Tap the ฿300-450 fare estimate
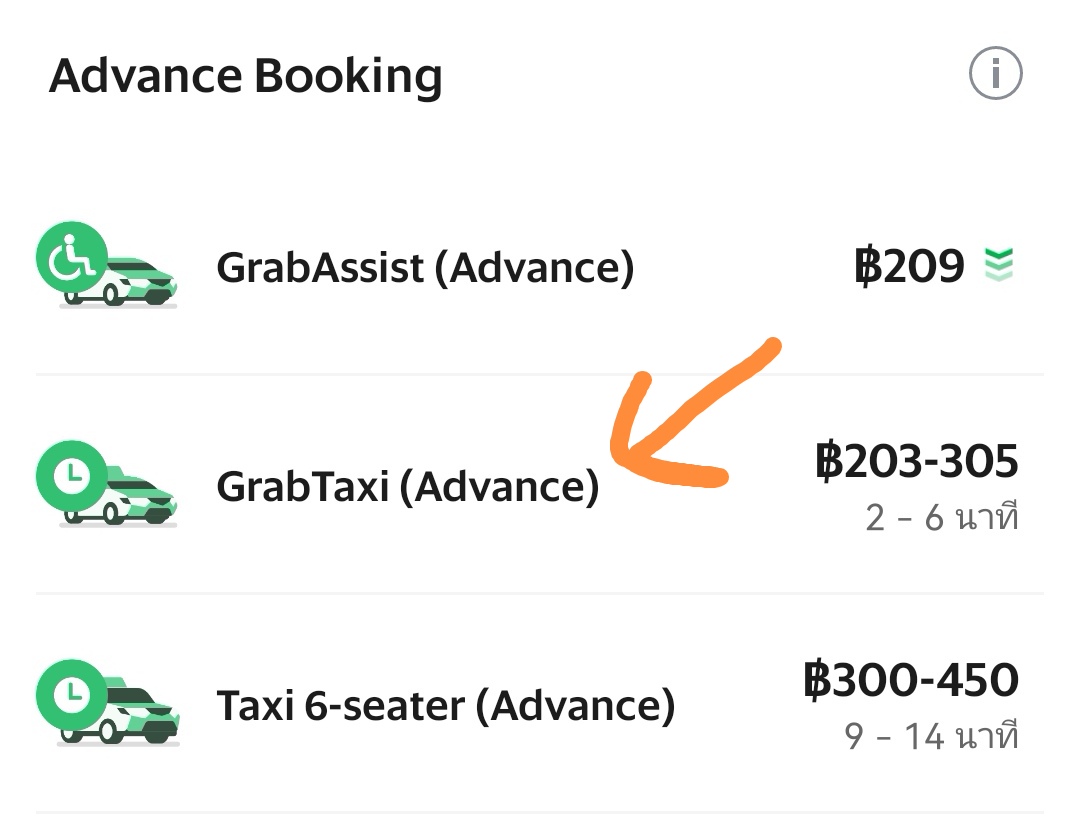 (911, 680)
